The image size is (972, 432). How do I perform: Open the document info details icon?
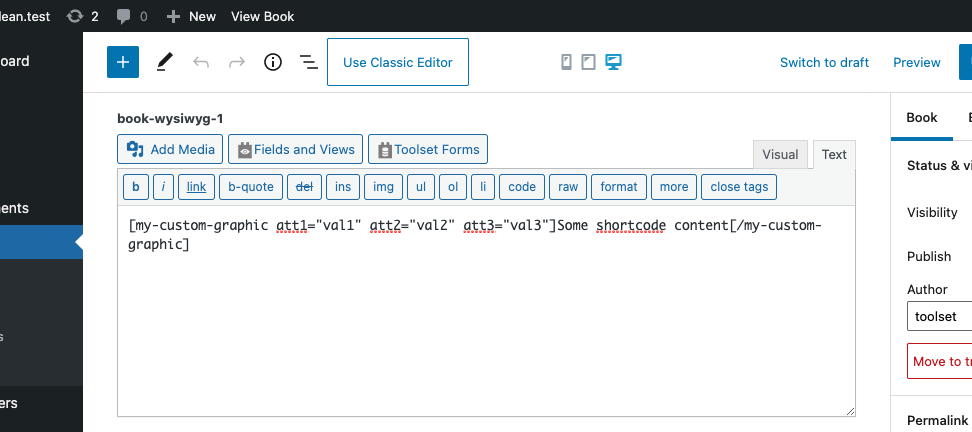[273, 62]
